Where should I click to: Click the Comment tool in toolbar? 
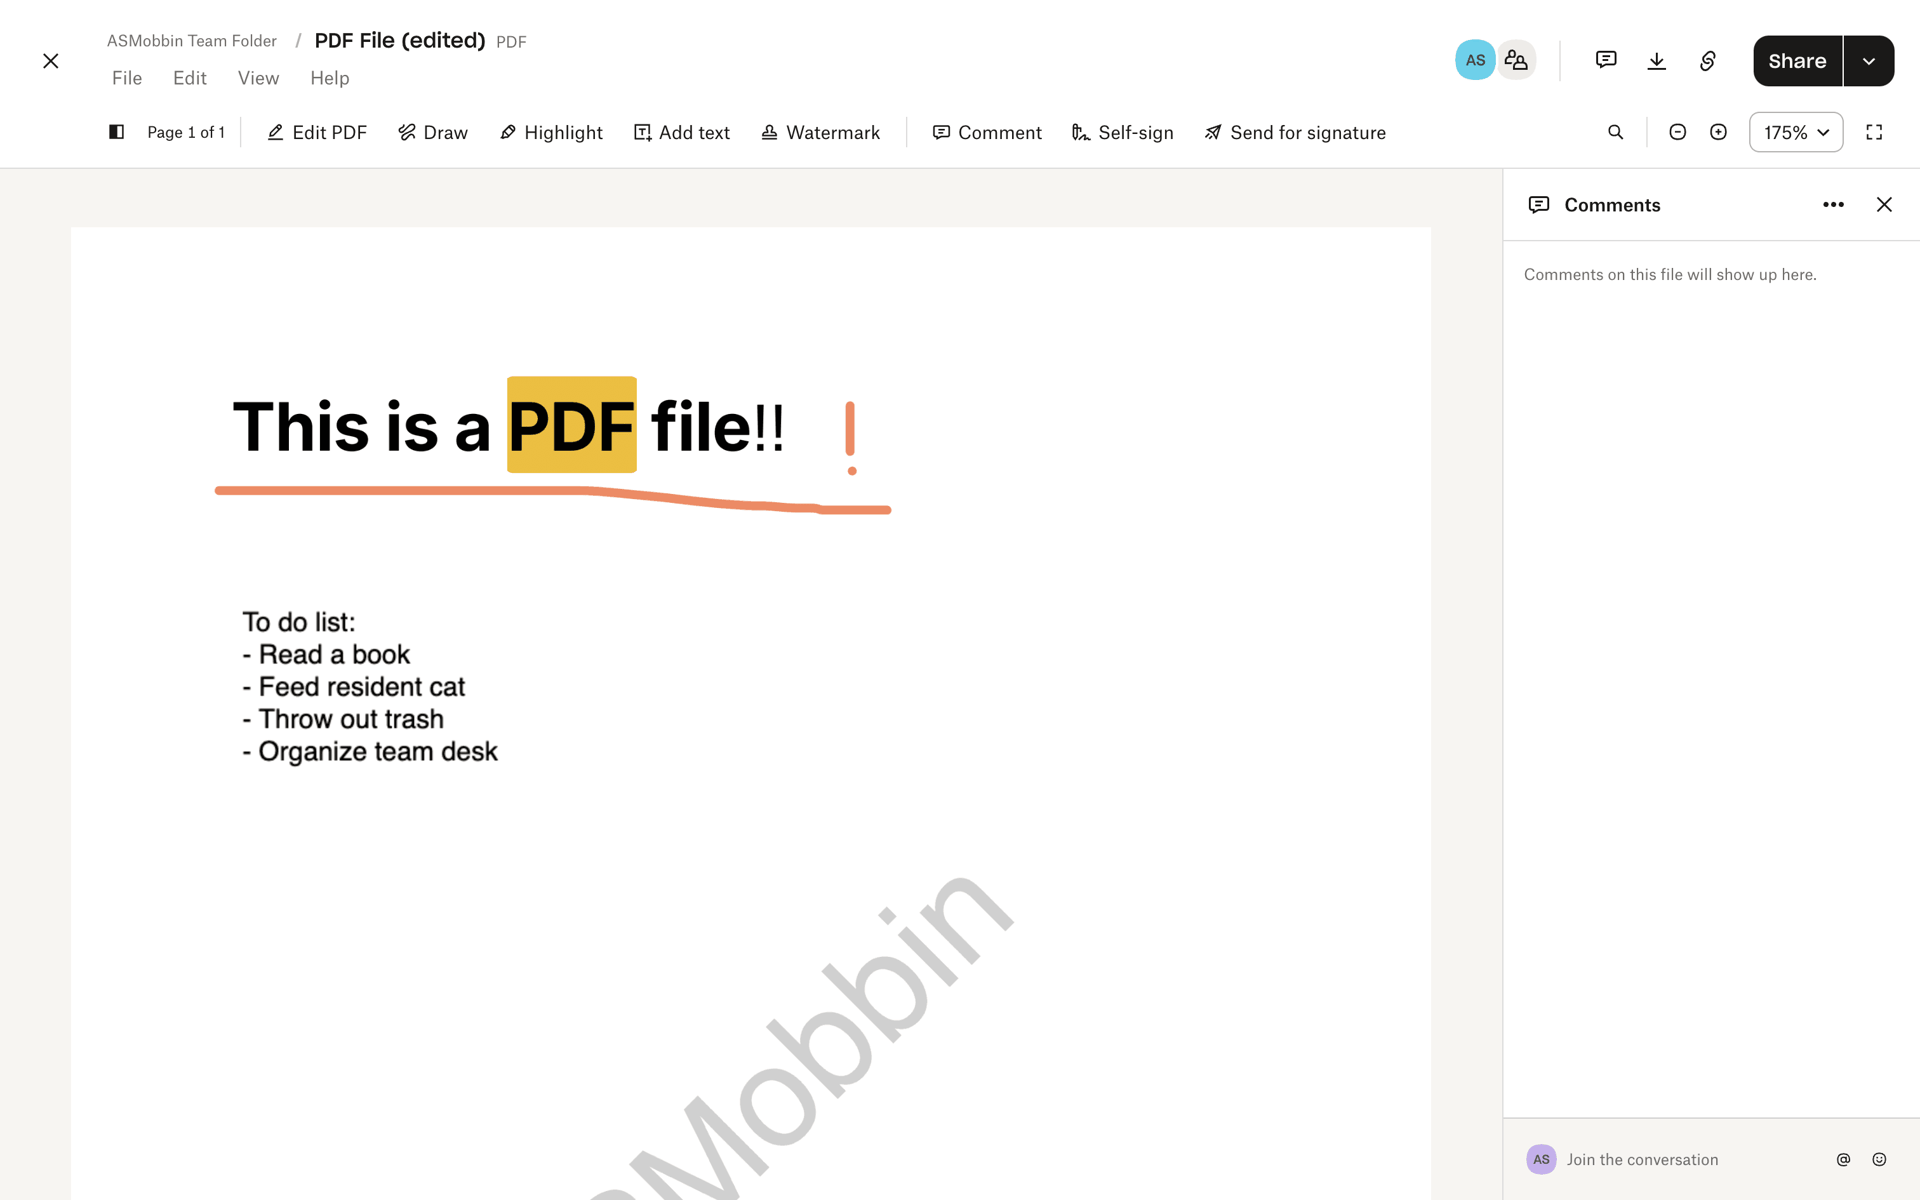987,132
